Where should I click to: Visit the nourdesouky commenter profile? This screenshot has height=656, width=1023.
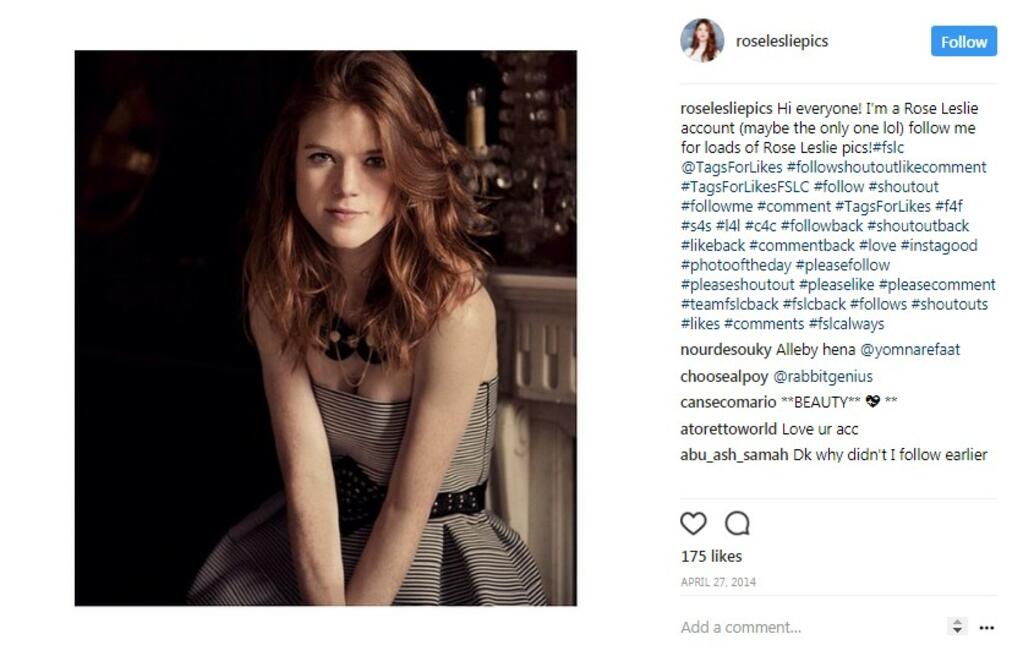coord(725,350)
